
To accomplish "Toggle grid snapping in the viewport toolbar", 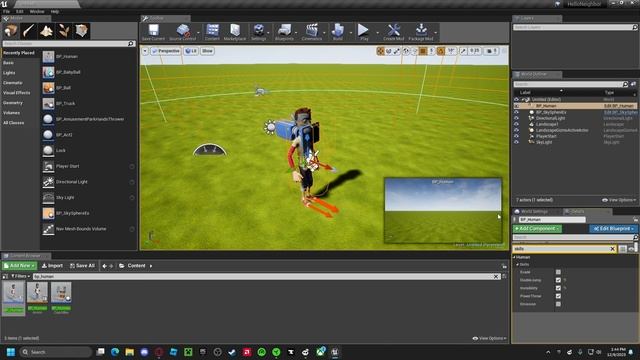I will [x=423, y=51].
